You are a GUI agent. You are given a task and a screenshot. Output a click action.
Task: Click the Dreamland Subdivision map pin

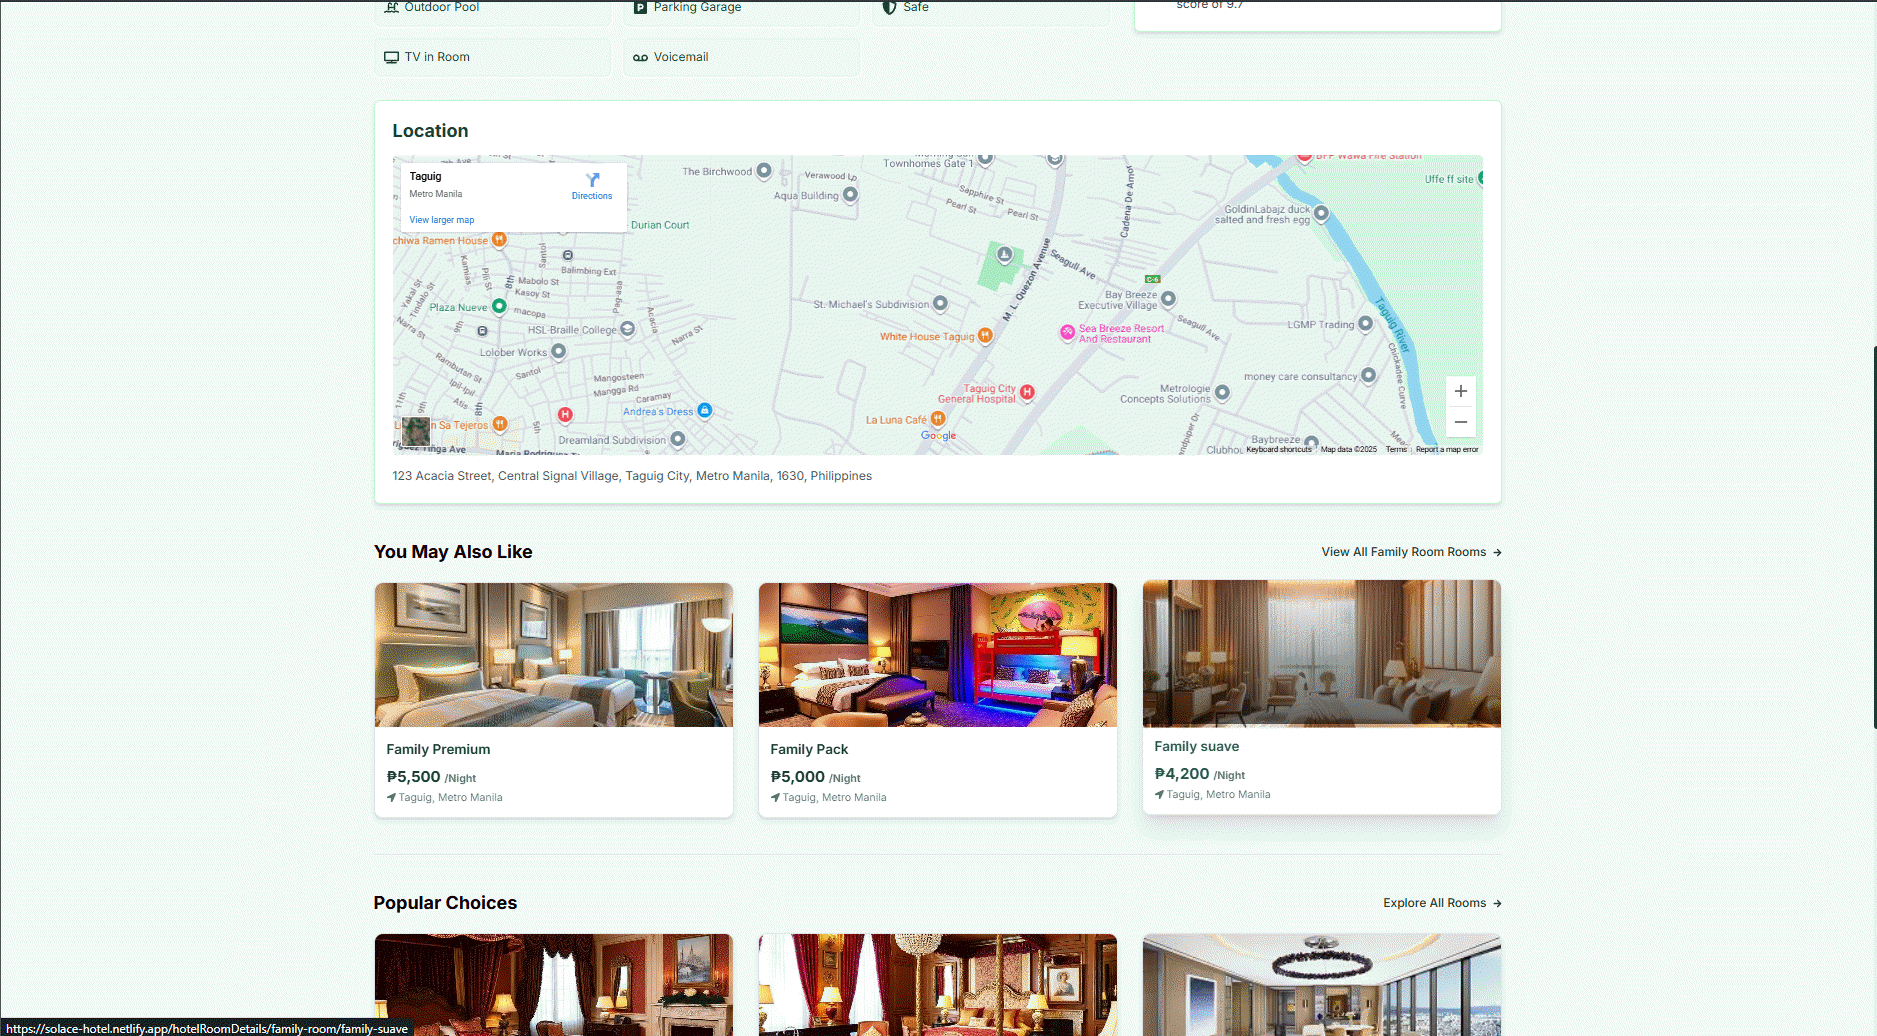678,438
